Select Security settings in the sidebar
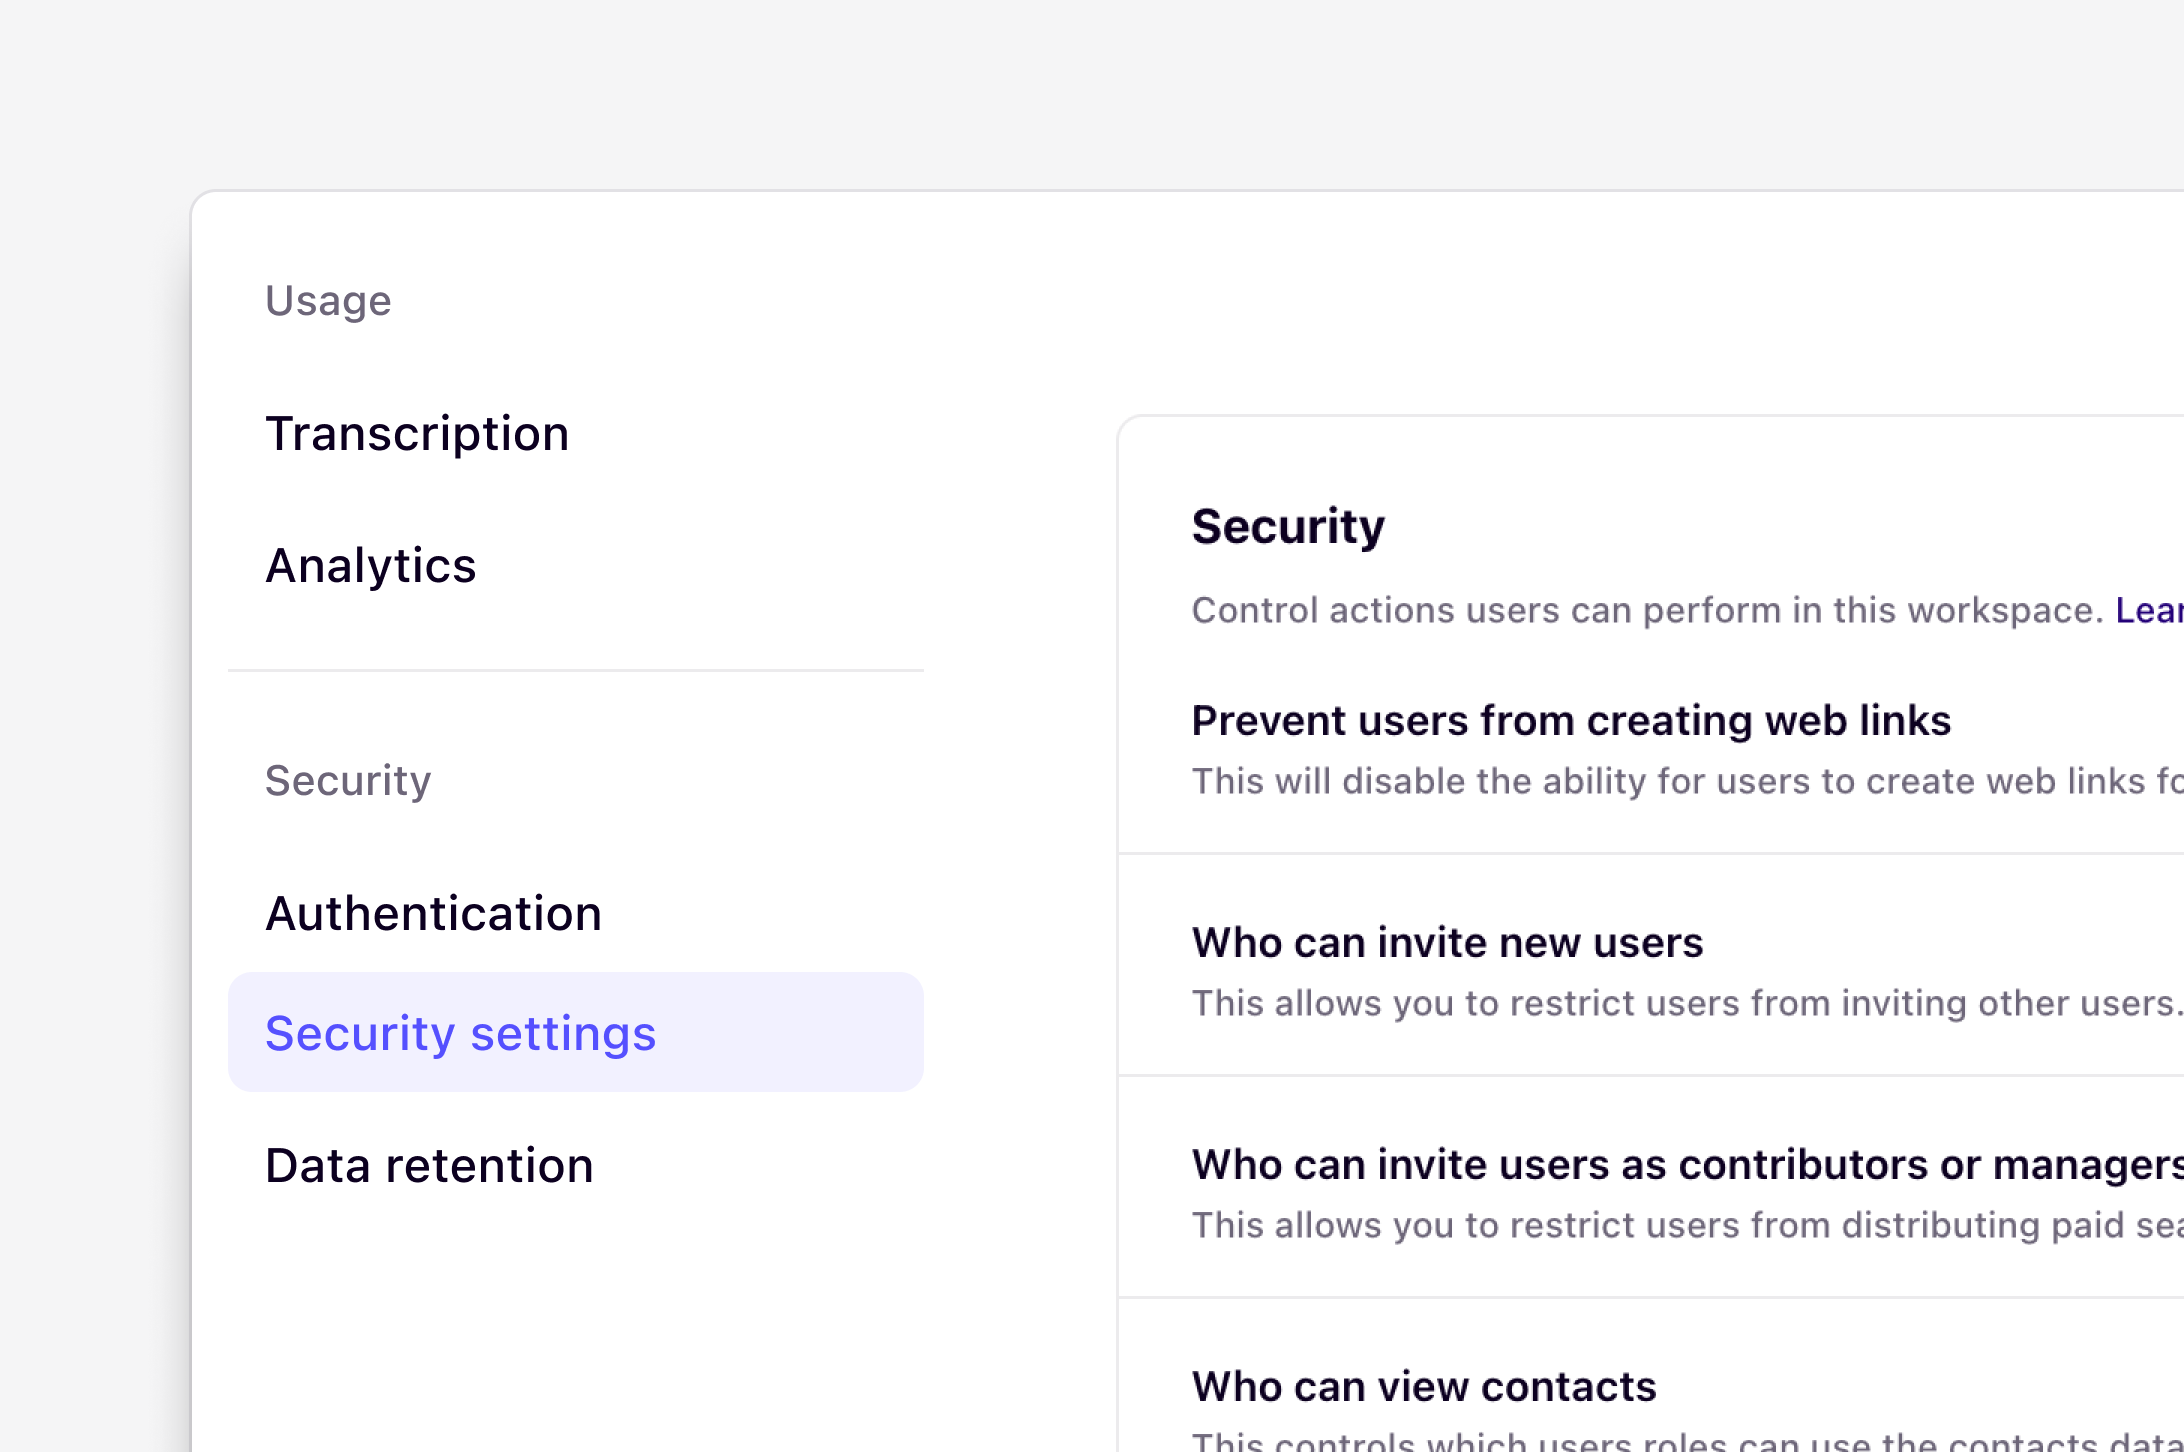Screen dimensions: 2184x1452 coord(461,1033)
